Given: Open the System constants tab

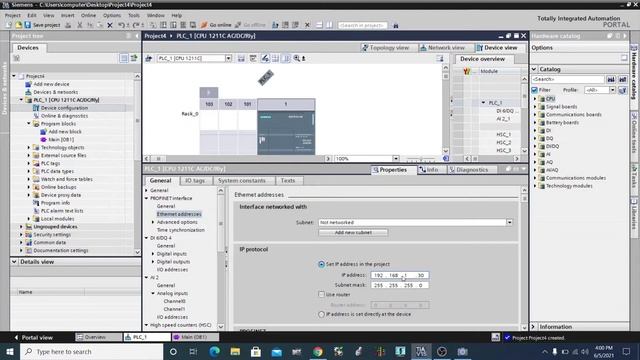Looking at the screenshot, I should tap(242, 180).
